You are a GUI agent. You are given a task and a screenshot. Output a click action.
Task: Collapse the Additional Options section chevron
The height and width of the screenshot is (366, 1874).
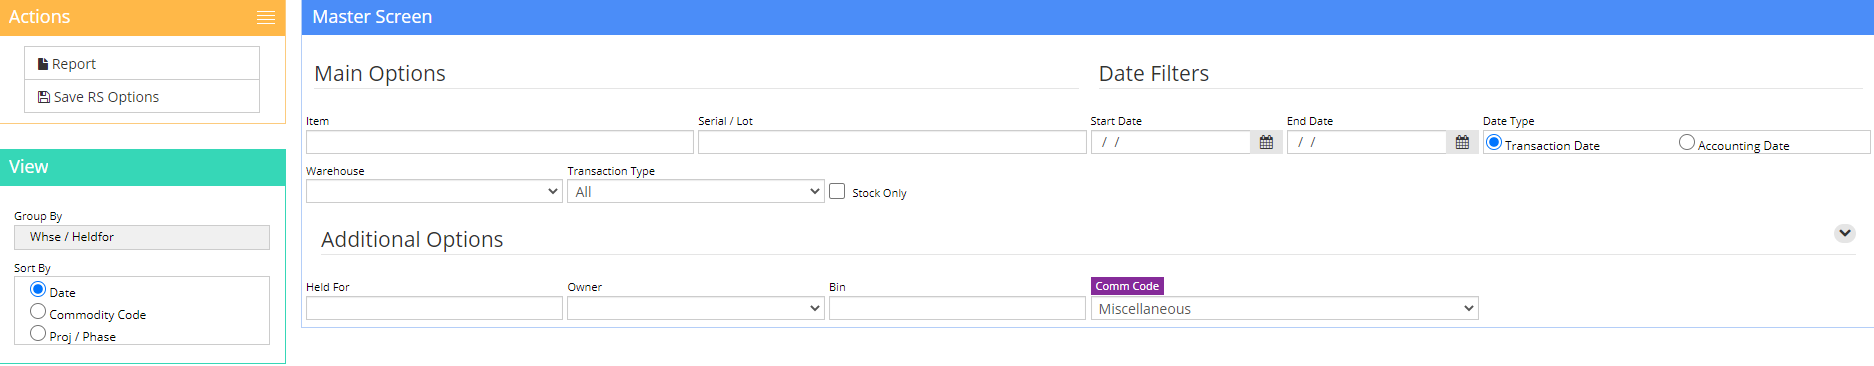point(1845,233)
